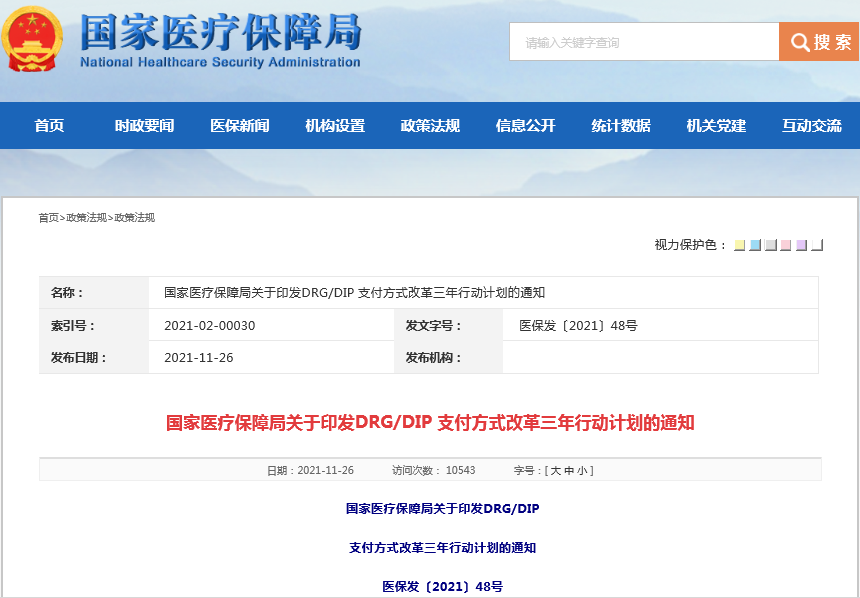Image resolution: width=860 pixels, height=598 pixels.
Task: Click index number 2021-02-00030
Action: click(x=210, y=326)
